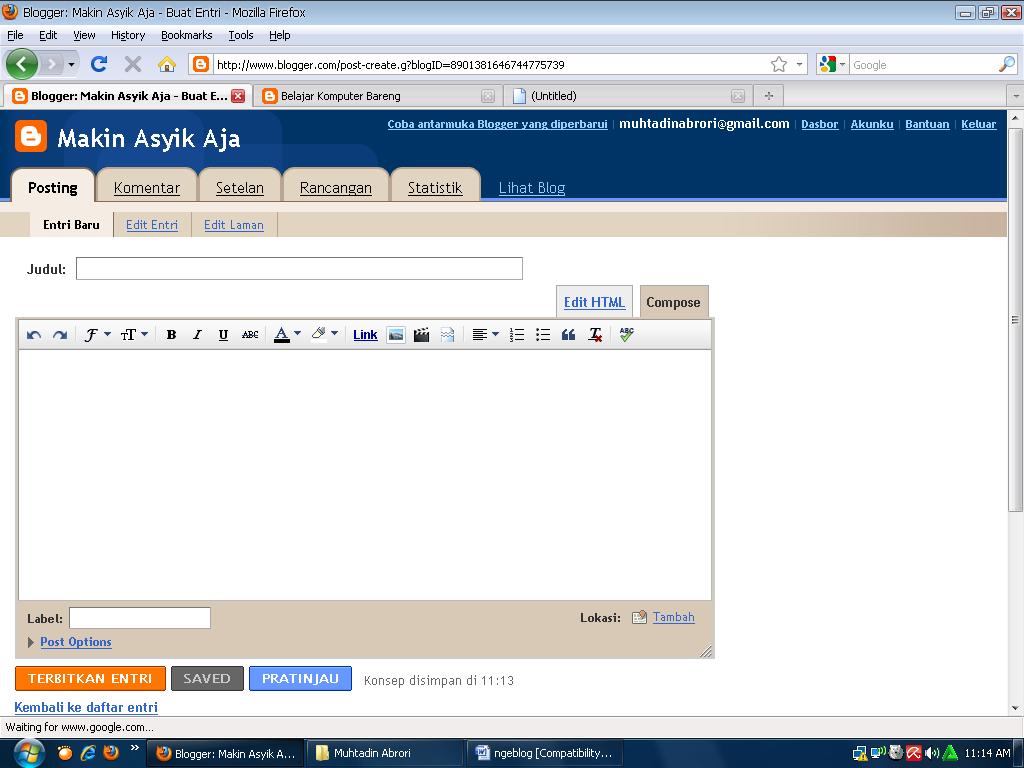Open the font size dropdown
Image resolution: width=1024 pixels, height=768 pixels.
pyautogui.click(x=134, y=335)
